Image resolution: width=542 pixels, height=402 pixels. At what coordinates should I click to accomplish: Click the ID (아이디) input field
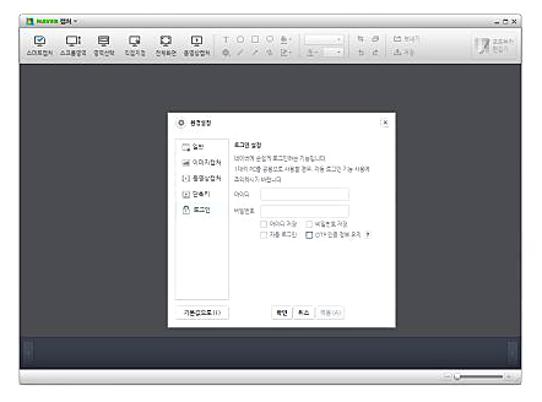point(305,194)
